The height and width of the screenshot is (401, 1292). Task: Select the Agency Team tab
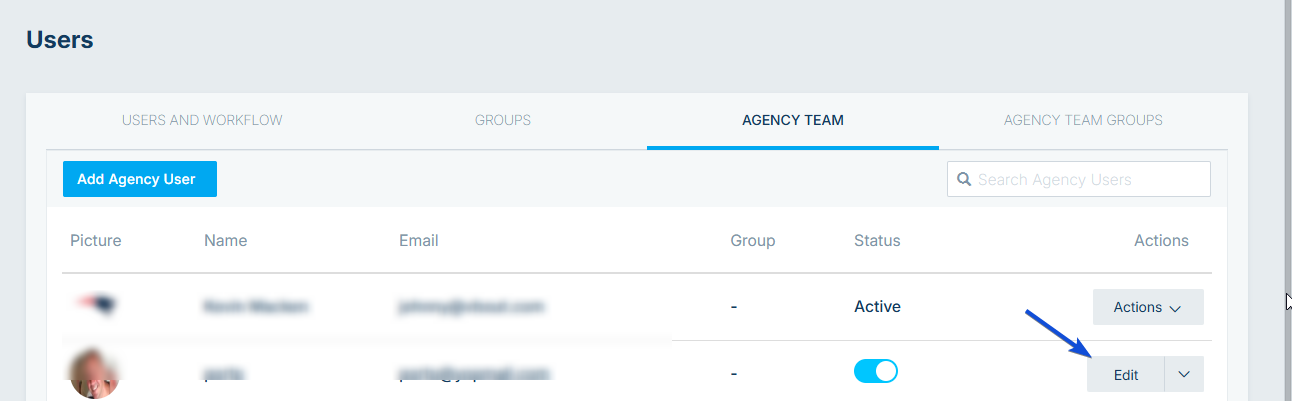tap(793, 120)
